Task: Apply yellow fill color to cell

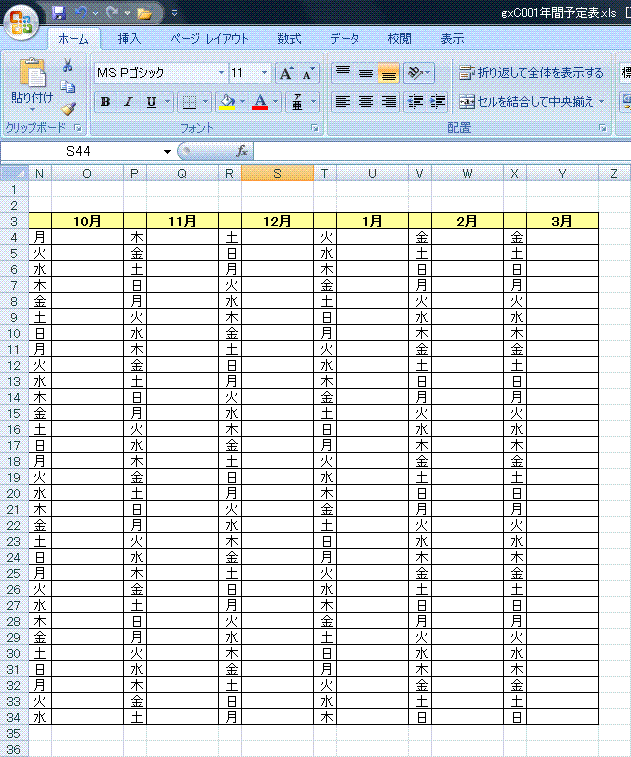Action: pos(227,102)
